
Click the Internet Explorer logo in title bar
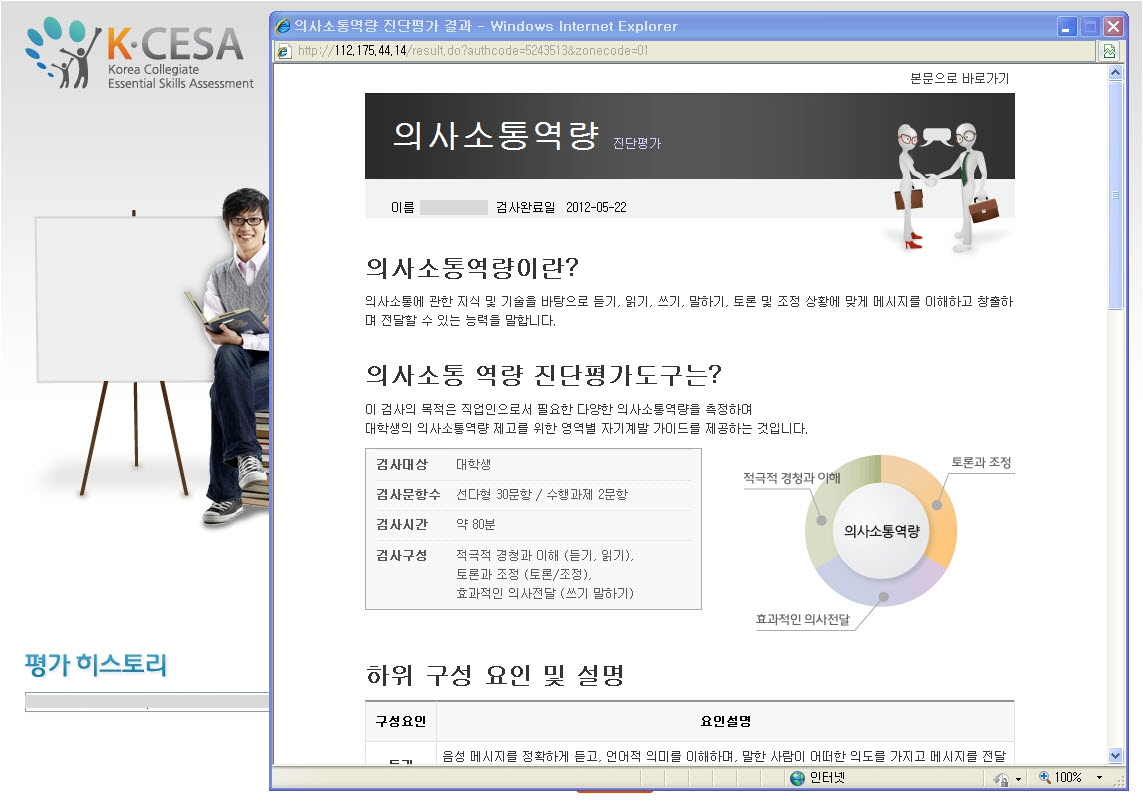pos(283,27)
